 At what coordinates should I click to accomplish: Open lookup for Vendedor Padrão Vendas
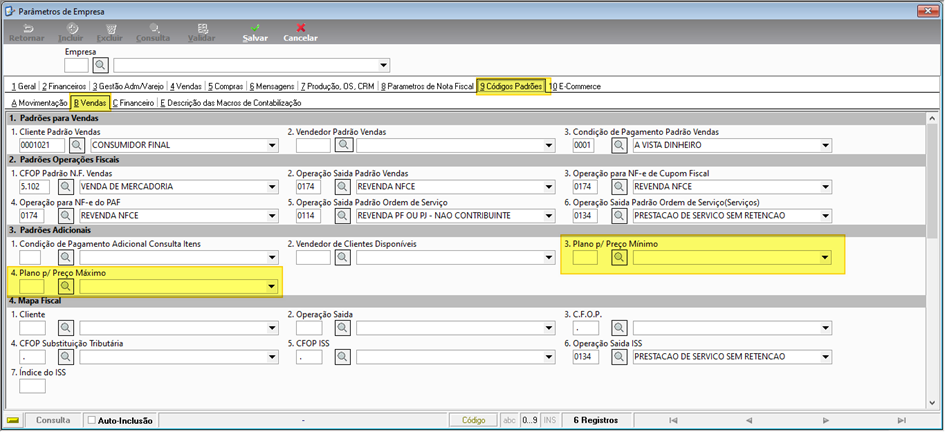(x=343, y=145)
